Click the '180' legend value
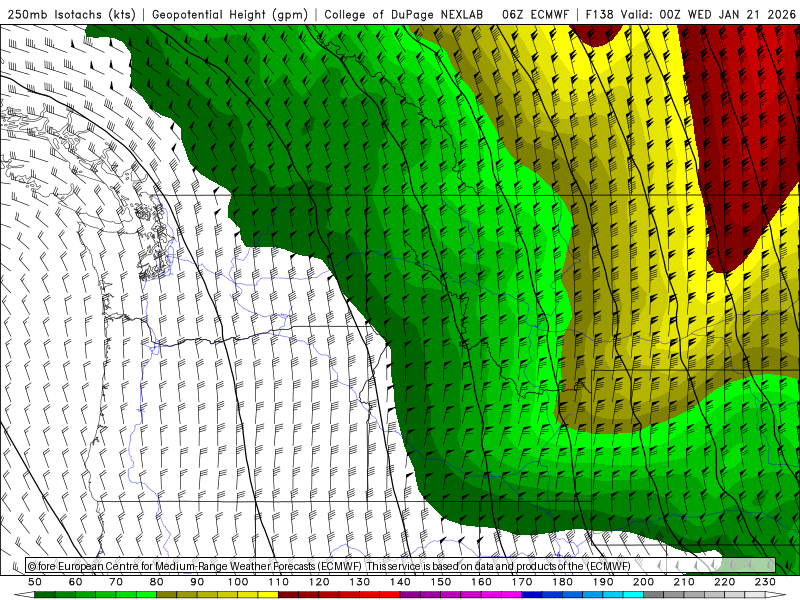 562,582
